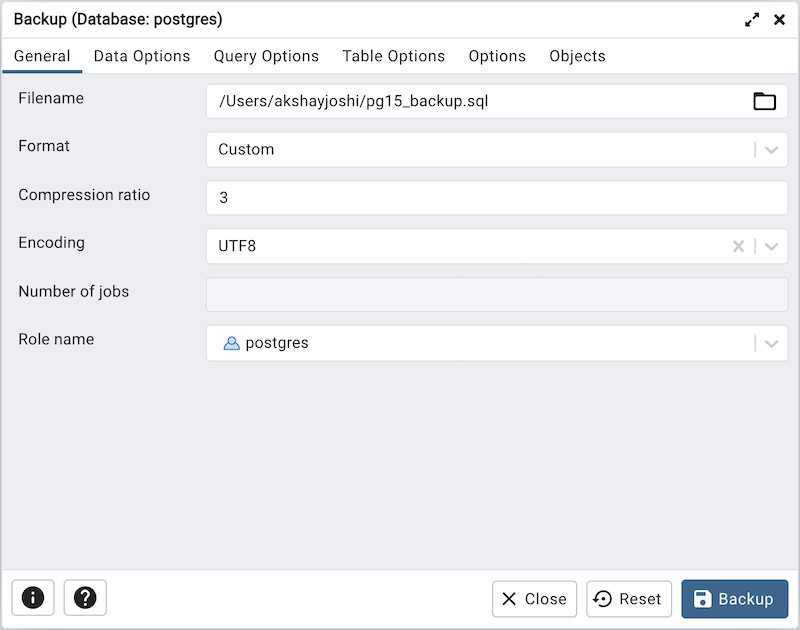Open the file browser folder icon
This screenshot has height=630, width=800.
pyautogui.click(x=764, y=100)
